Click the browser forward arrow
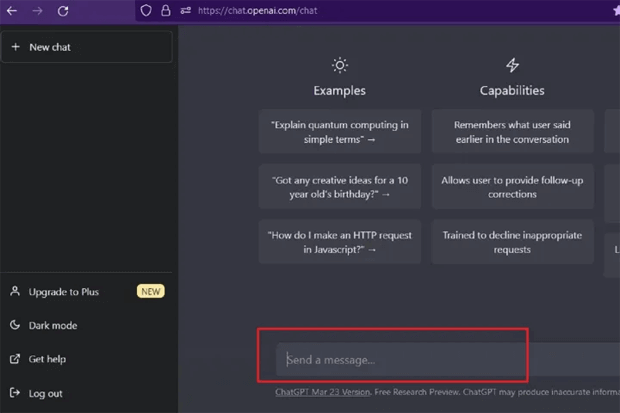The image size is (620, 413). [37, 10]
